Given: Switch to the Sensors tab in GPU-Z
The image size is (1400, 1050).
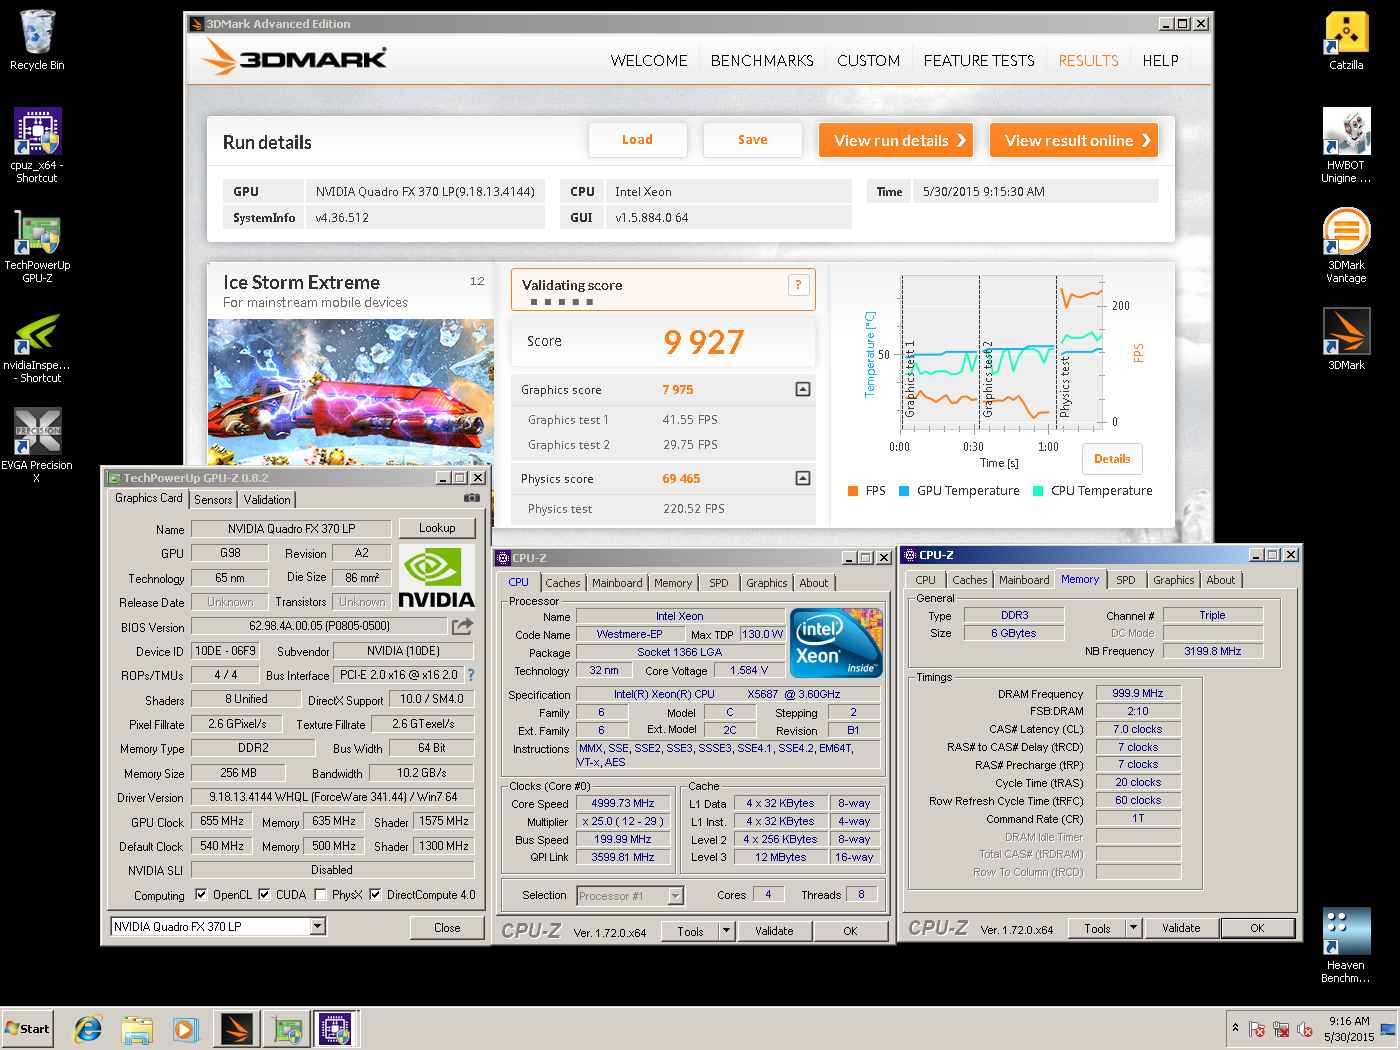Looking at the screenshot, I should (x=213, y=500).
